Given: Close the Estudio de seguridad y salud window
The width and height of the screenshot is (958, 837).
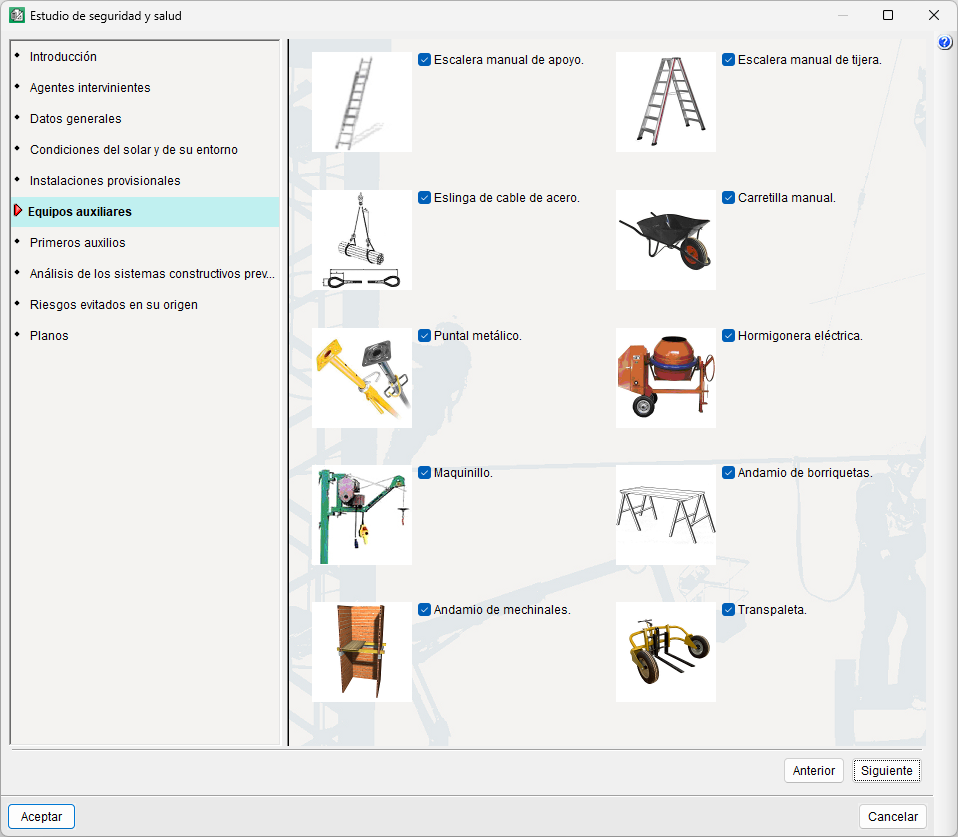Looking at the screenshot, I should 934,15.
